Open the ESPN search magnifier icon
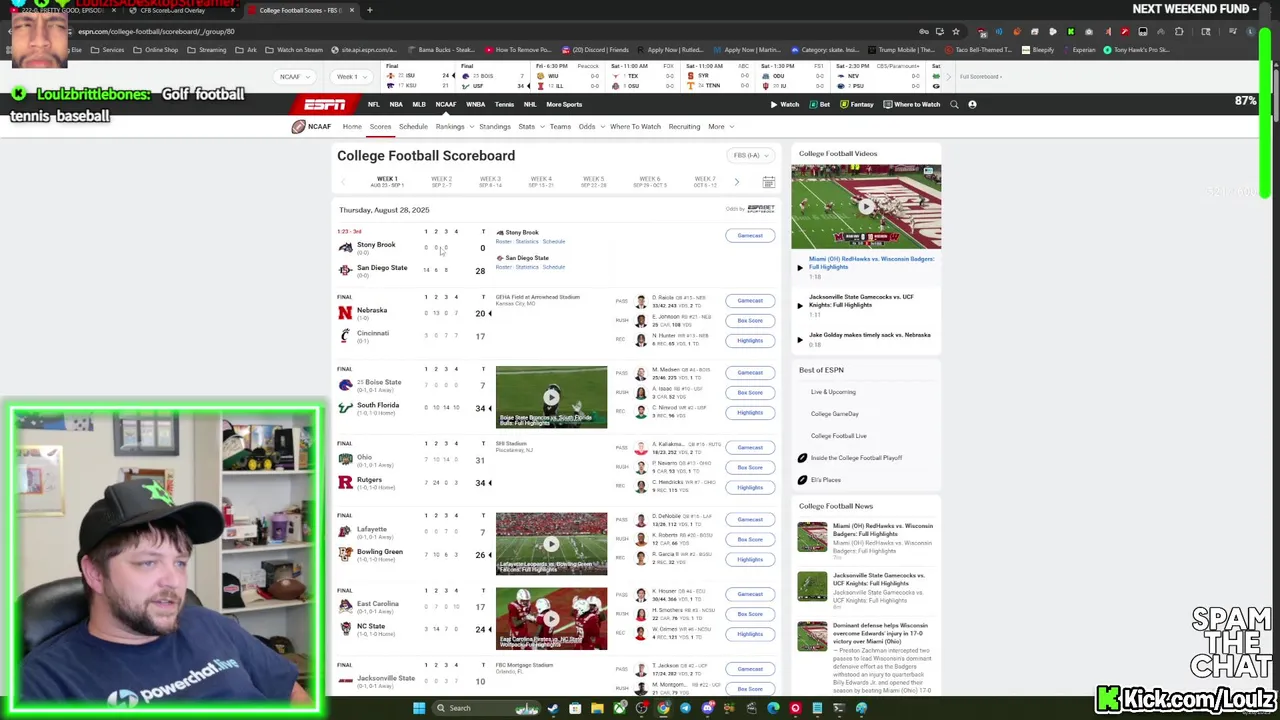1280x720 pixels. point(954,104)
